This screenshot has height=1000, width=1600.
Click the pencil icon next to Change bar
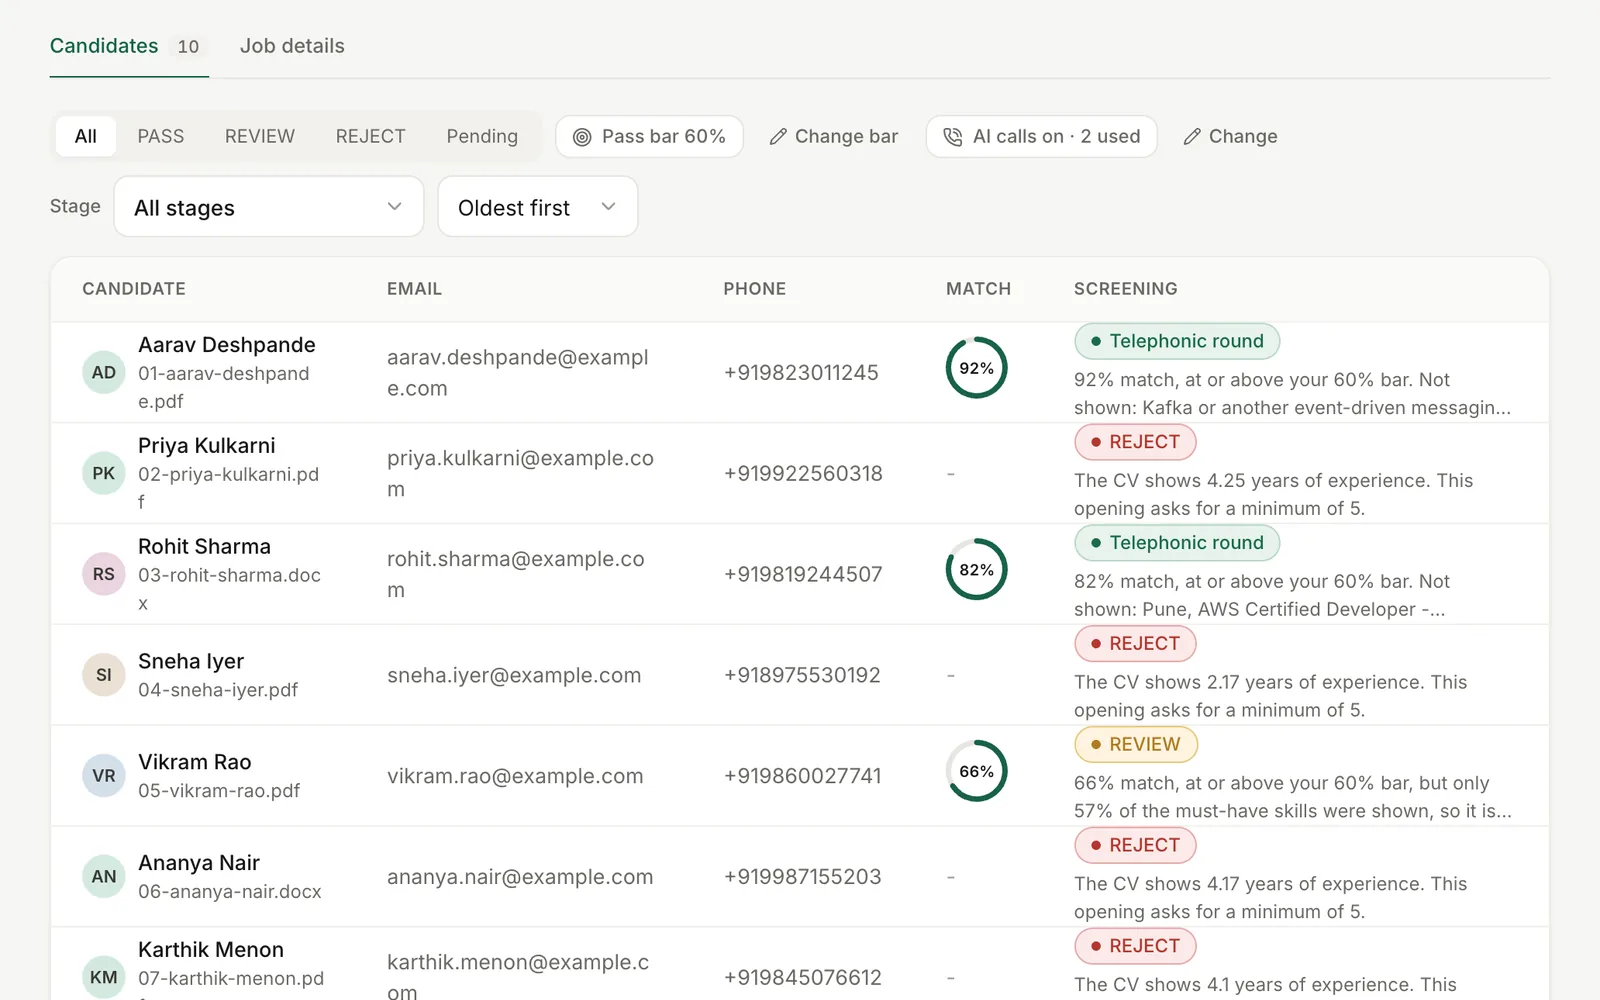coord(778,137)
